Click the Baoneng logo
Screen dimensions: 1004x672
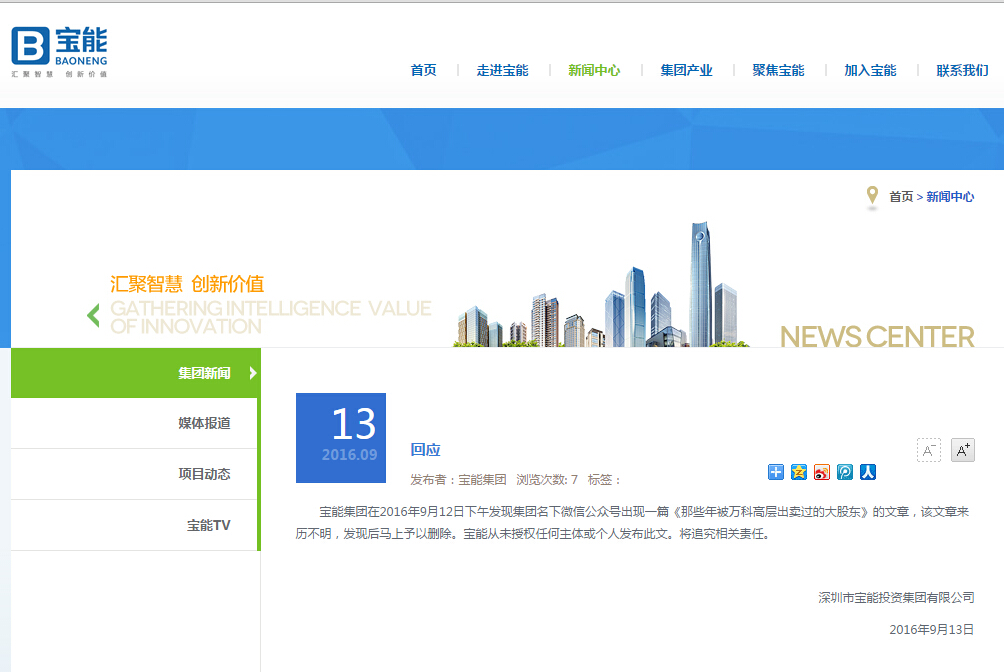[x=59, y=52]
